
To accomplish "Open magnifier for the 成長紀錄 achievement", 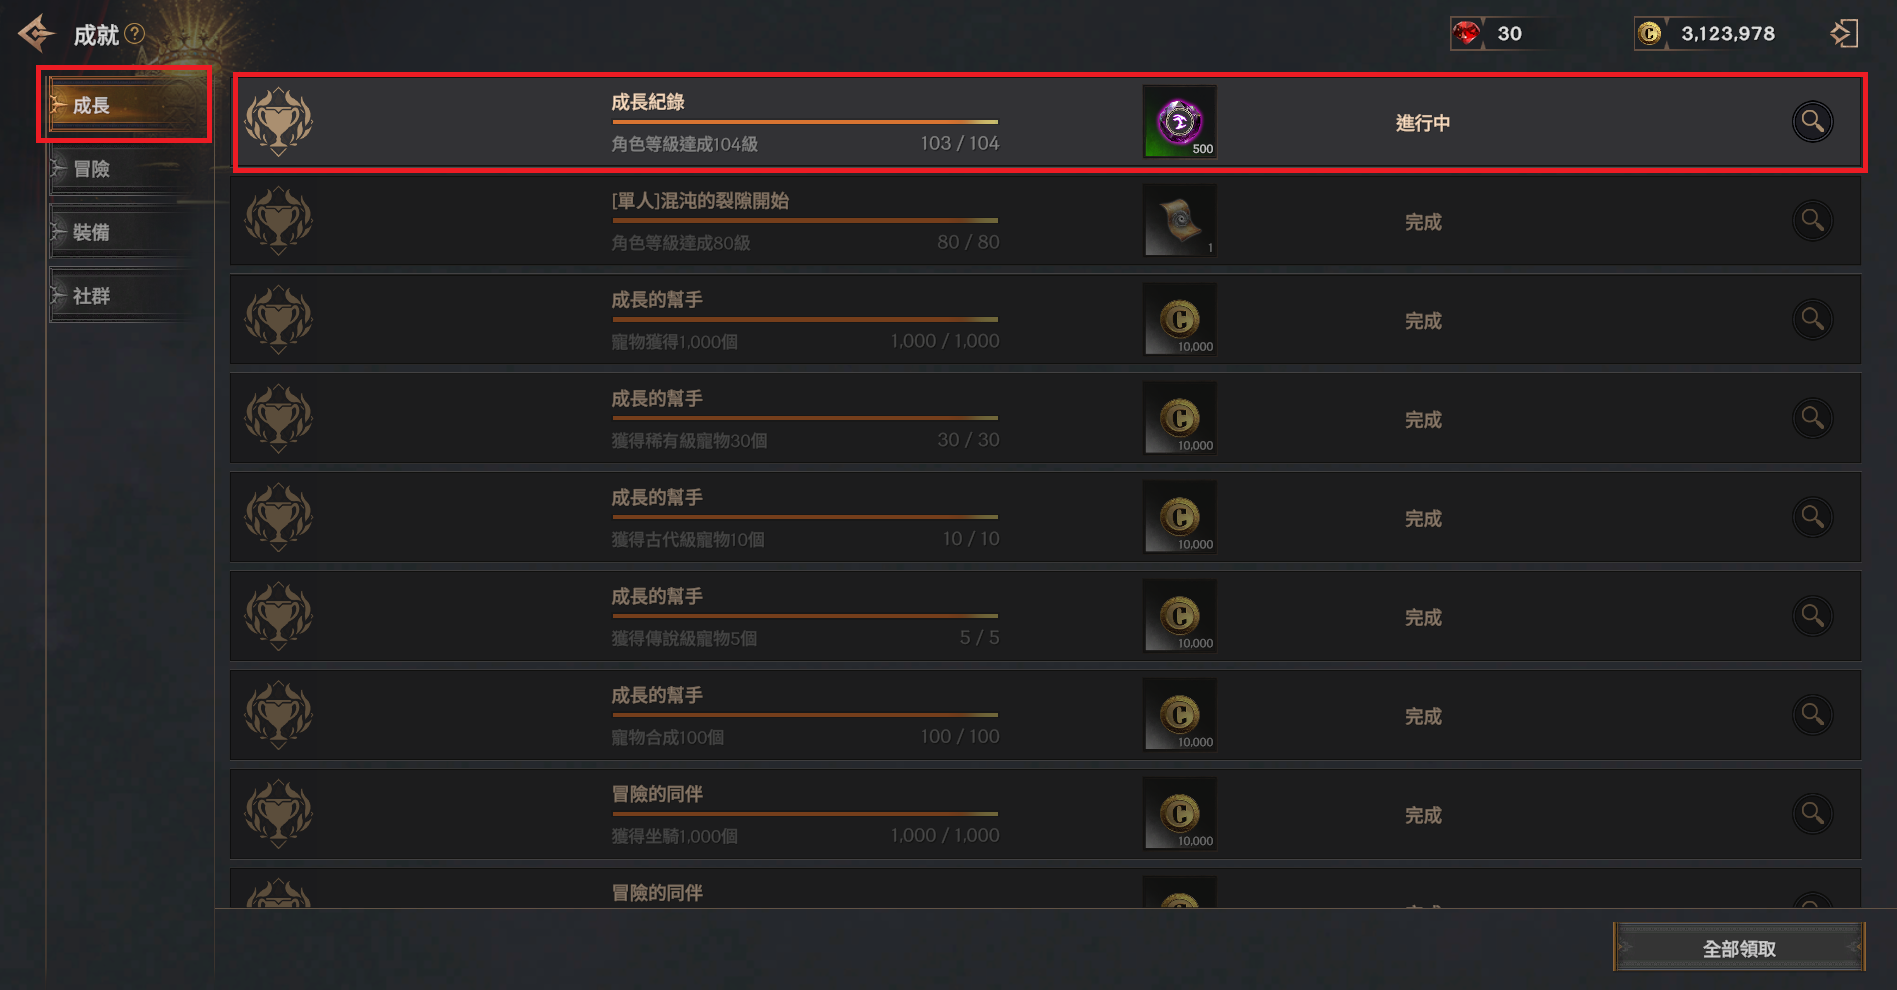I will click(x=1812, y=122).
